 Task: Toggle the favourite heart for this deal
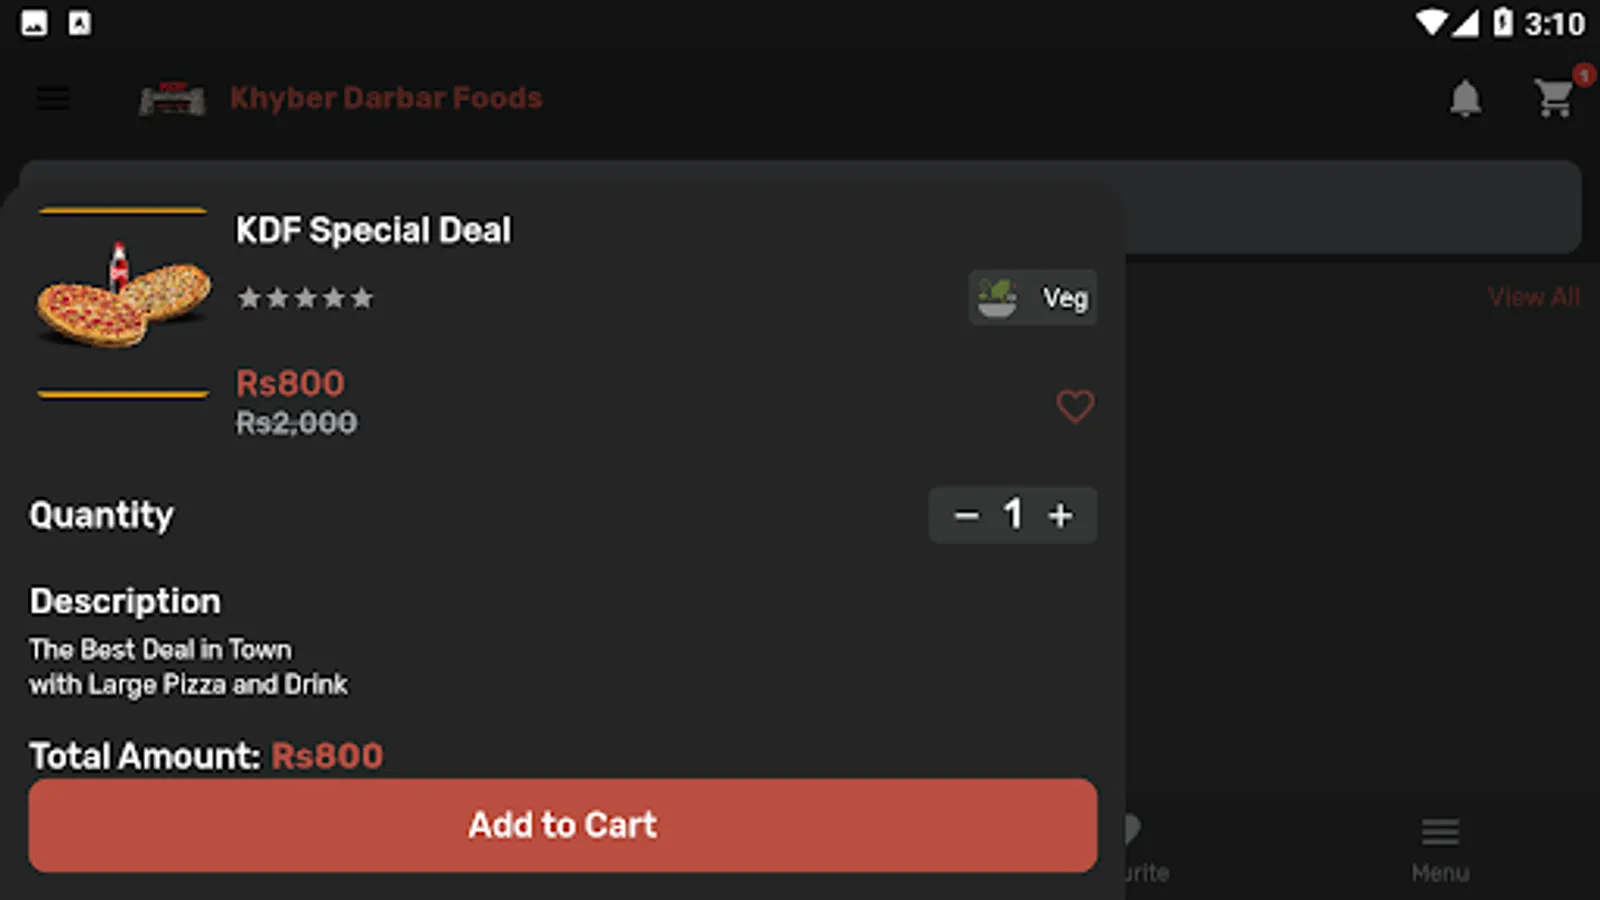click(x=1075, y=406)
